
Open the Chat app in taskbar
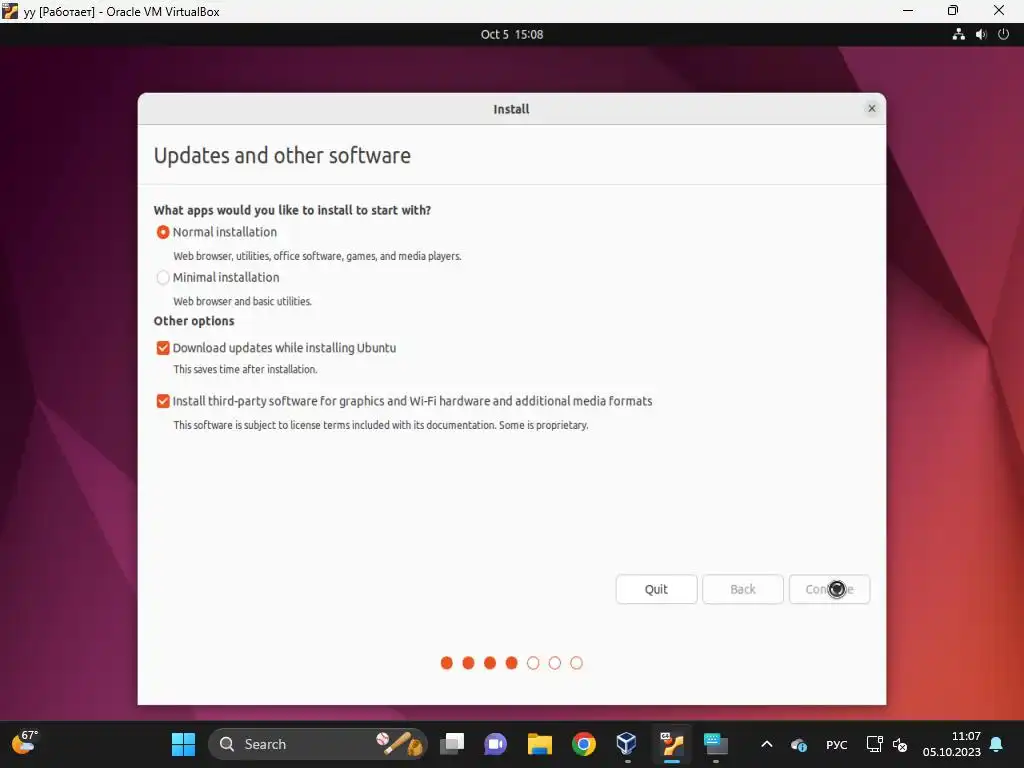(496, 744)
